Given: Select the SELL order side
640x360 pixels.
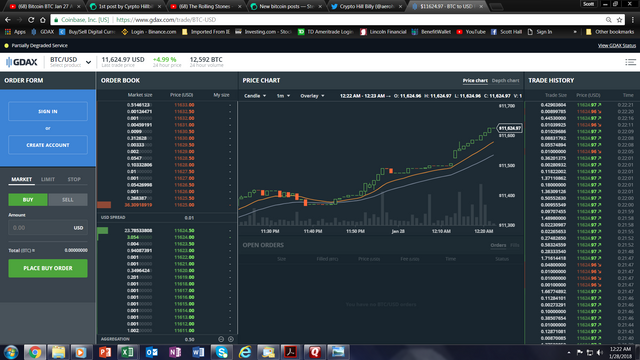Looking at the screenshot, I should [68, 200].
